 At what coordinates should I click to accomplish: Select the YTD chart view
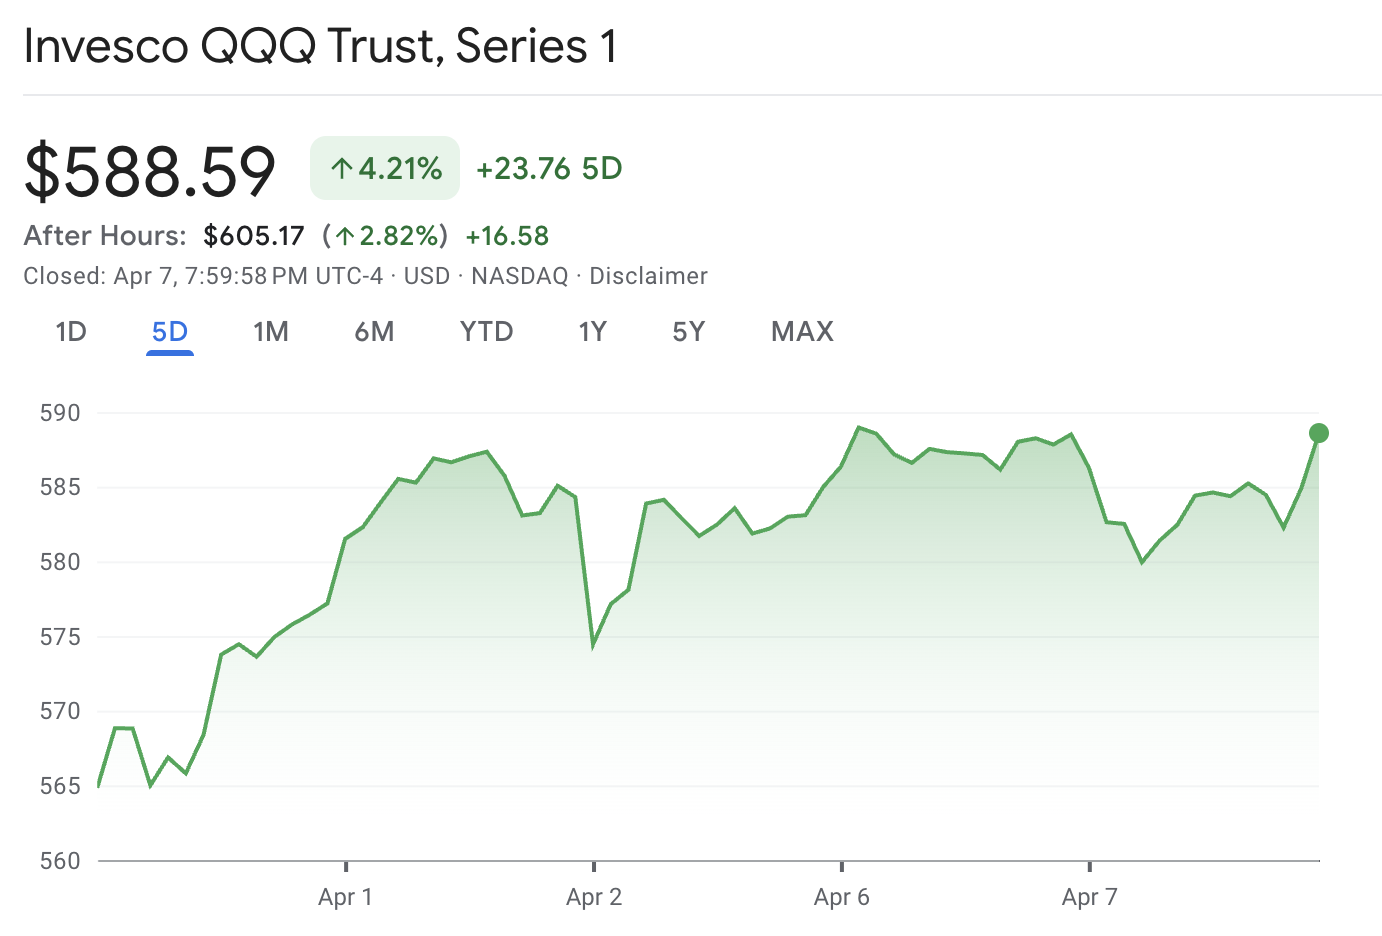point(487,331)
